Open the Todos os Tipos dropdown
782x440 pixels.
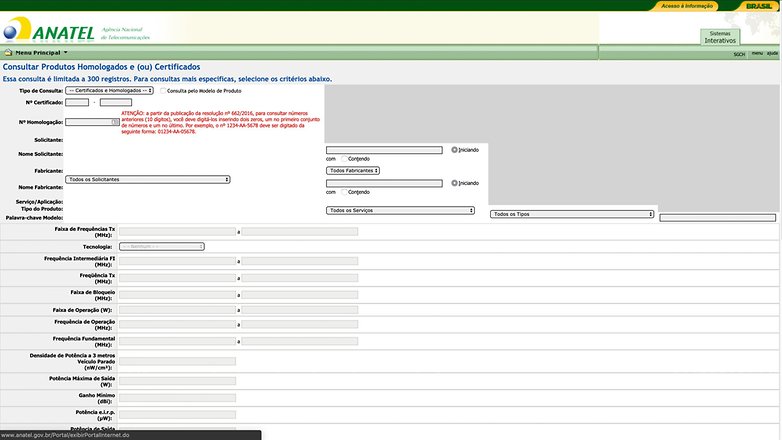[572, 214]
